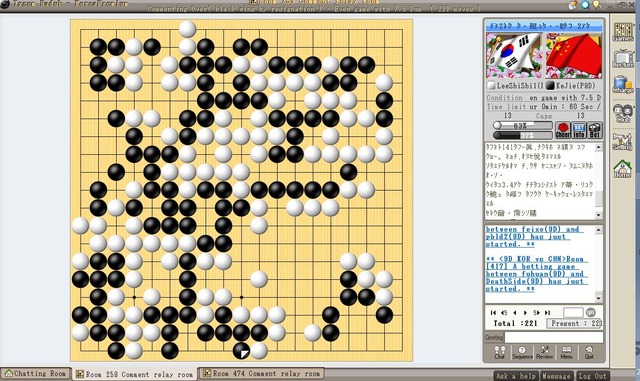Click the last-move marked black stone
This screenshot has width=640, height=381.
coord(241,351)
